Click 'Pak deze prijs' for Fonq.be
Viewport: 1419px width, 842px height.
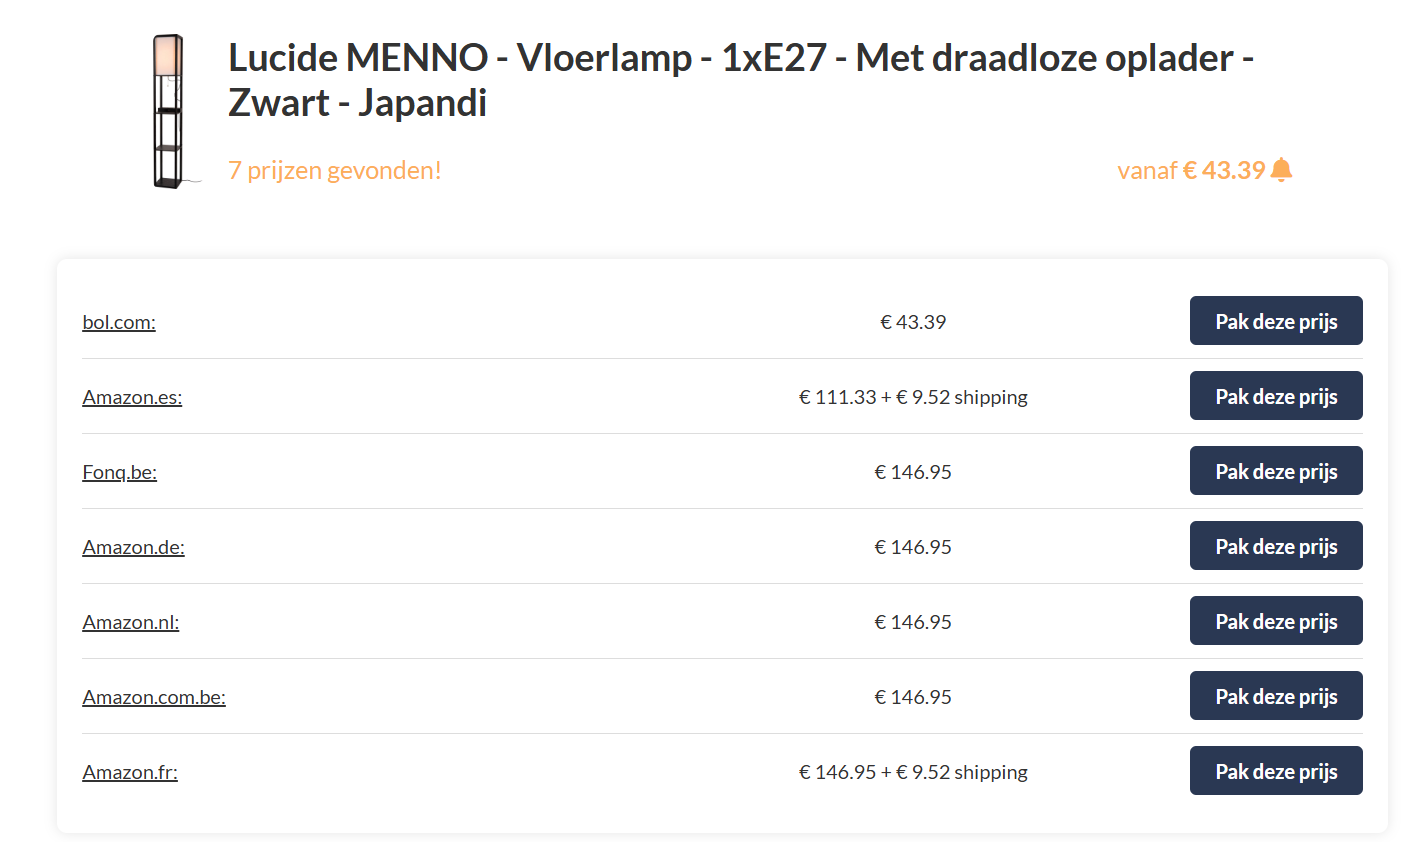[1276, 470]
